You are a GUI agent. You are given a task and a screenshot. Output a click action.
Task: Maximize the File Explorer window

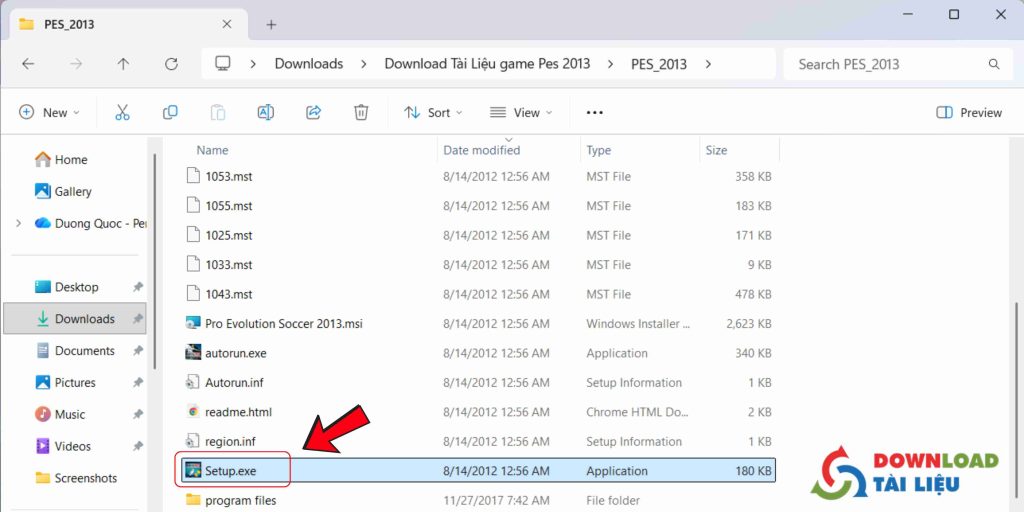point(954,14)
